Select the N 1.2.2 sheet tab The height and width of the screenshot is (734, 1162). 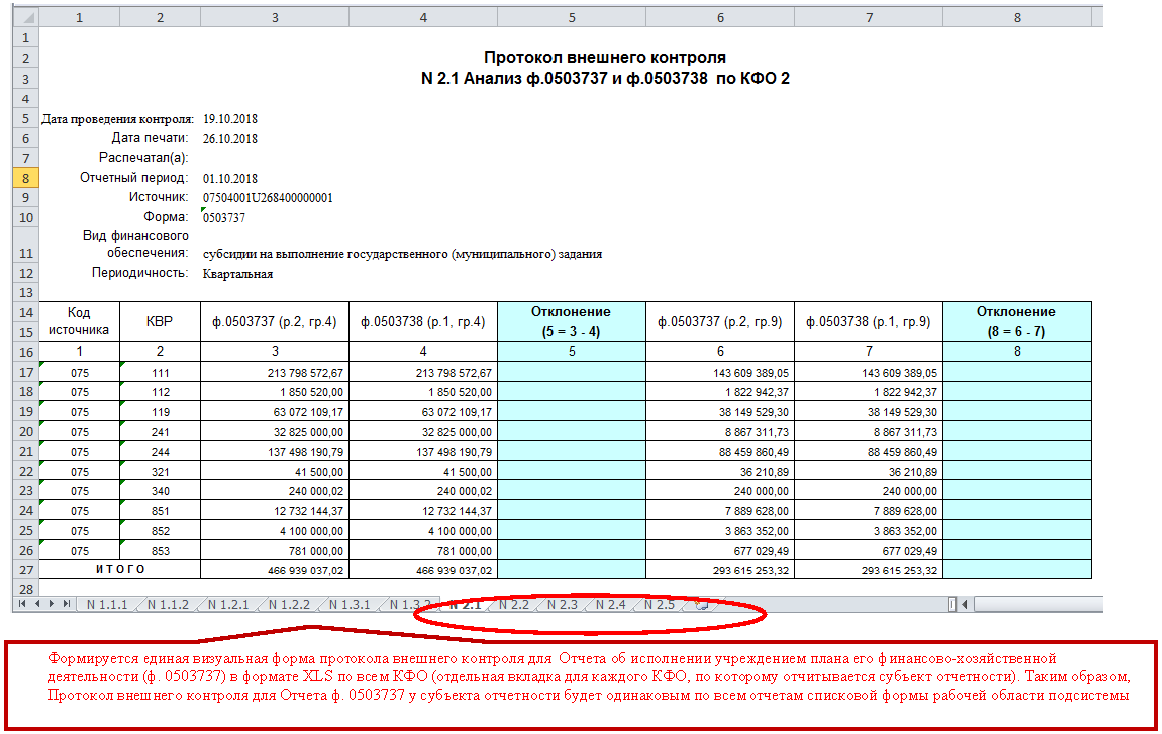tap(289, 604)
